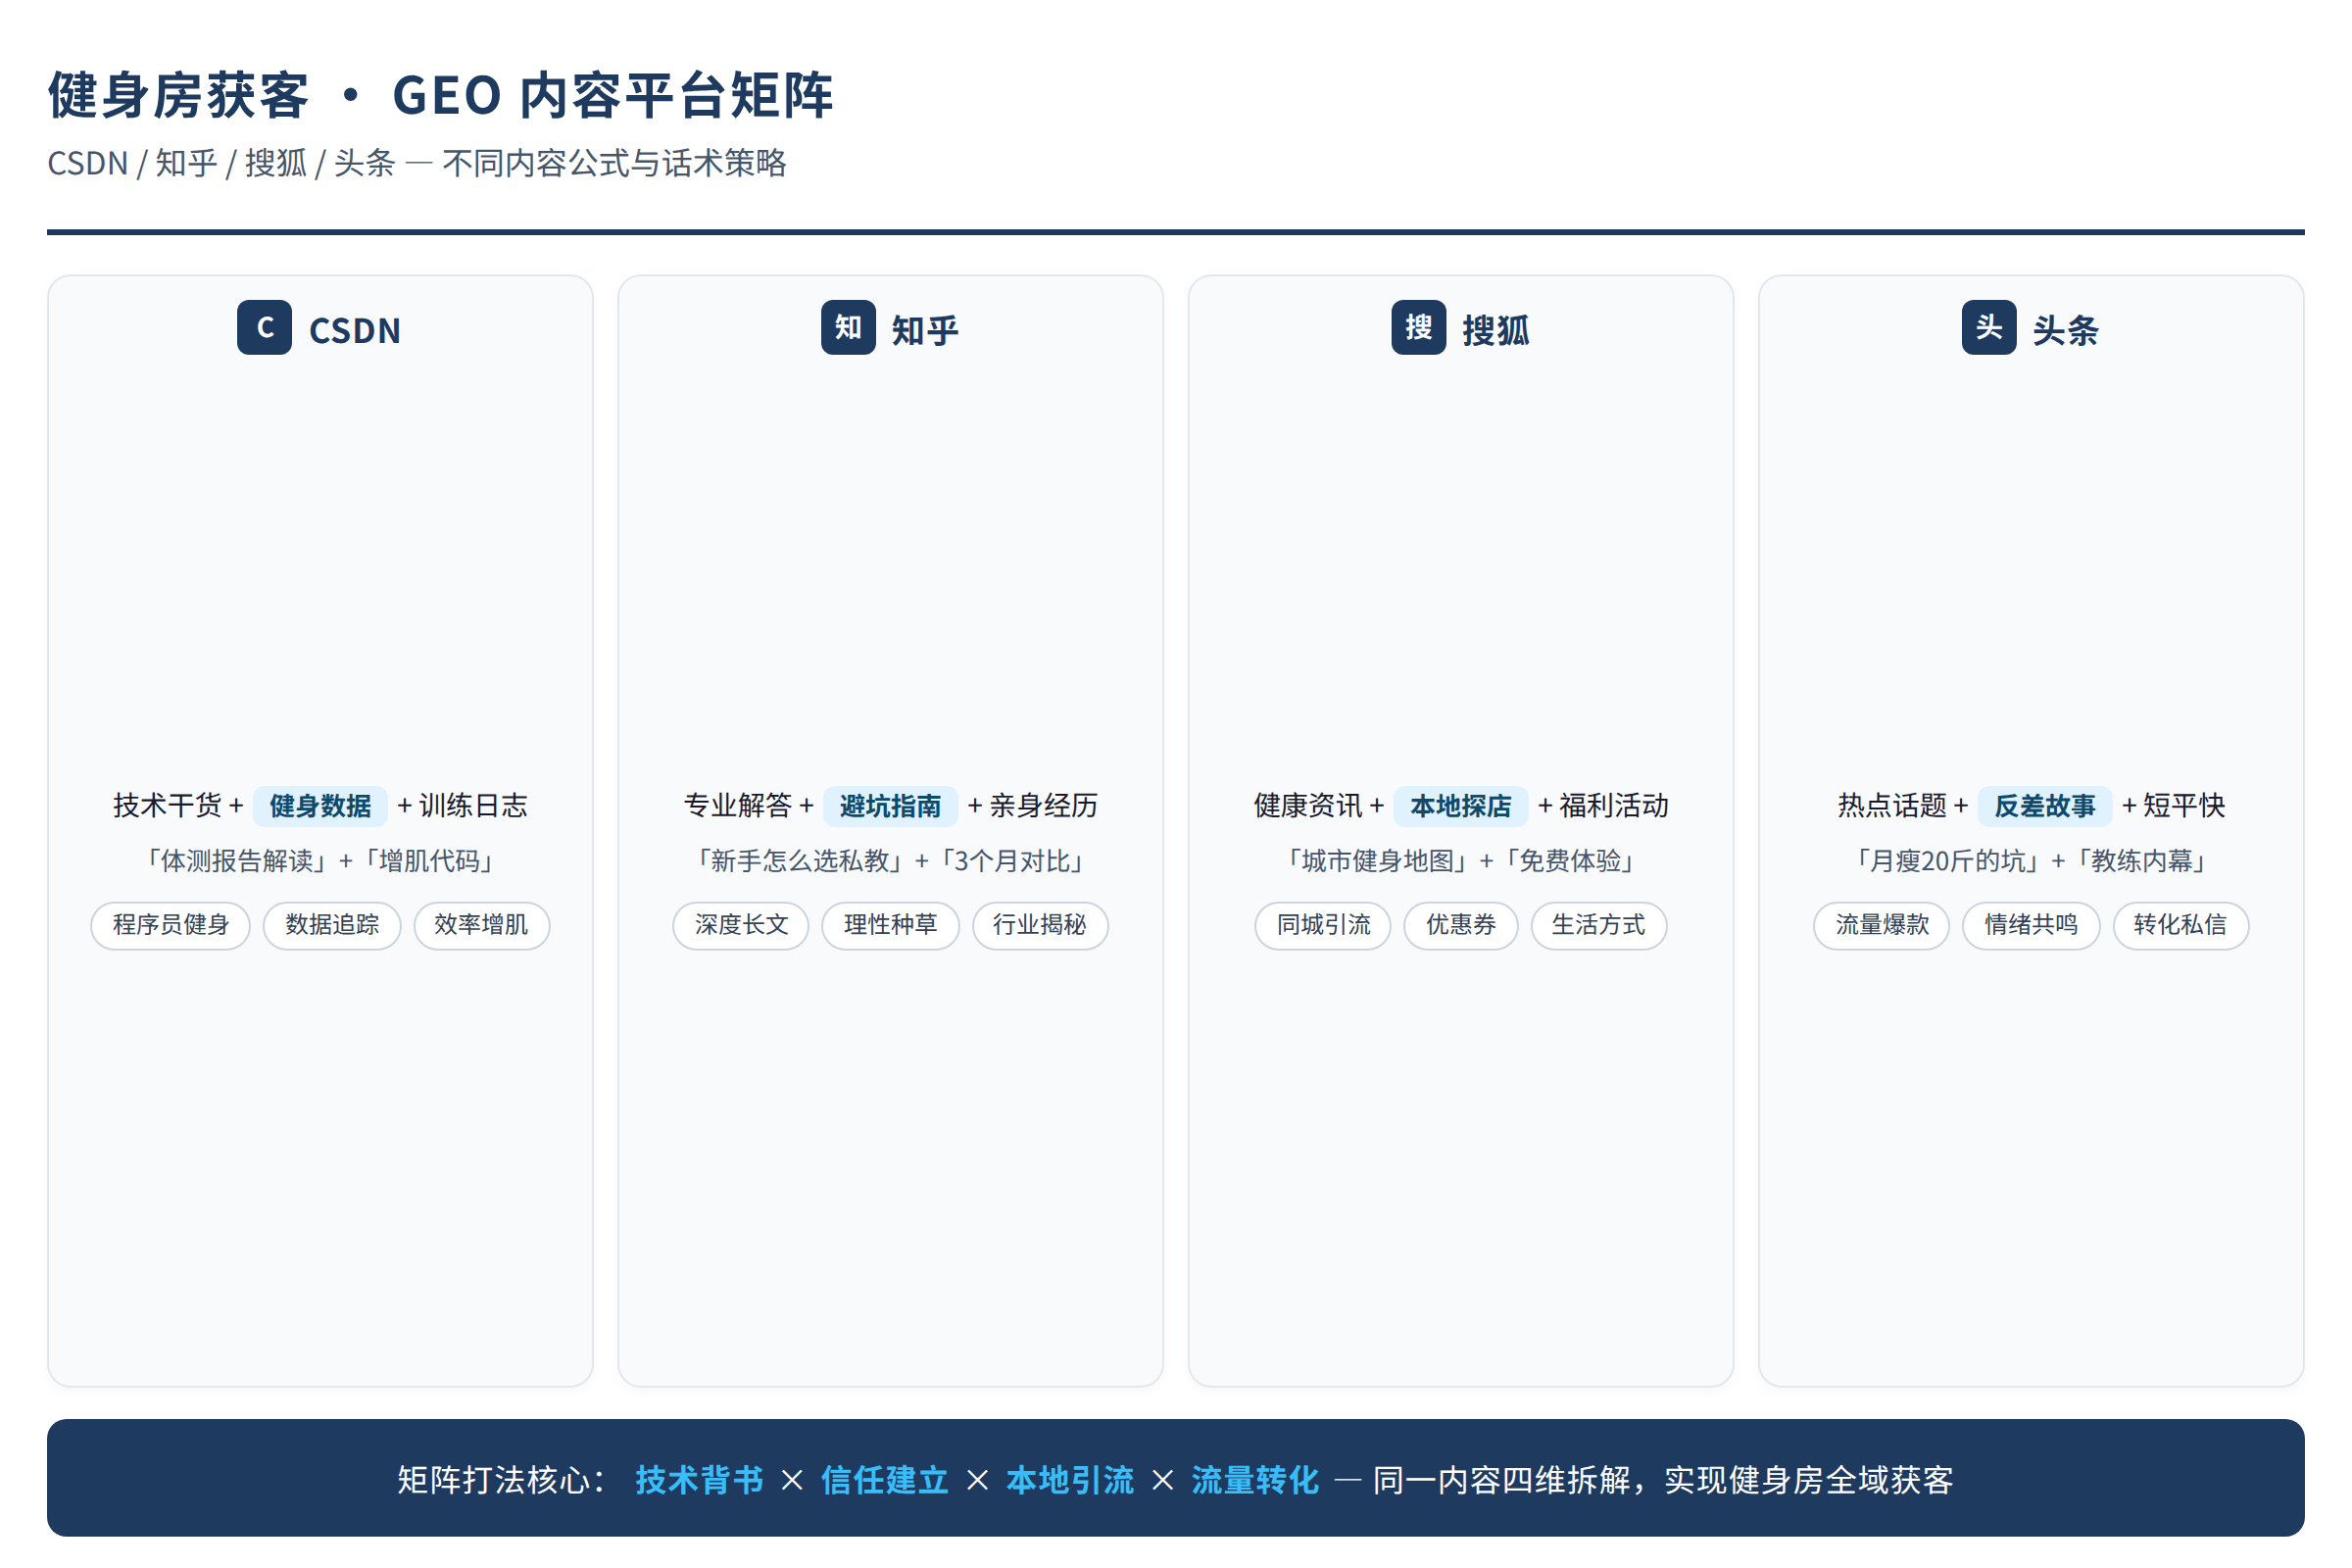This screenshot has width=2352, height=1568.
Task: Click the CSDN card heading text
Action: point(355,330)
